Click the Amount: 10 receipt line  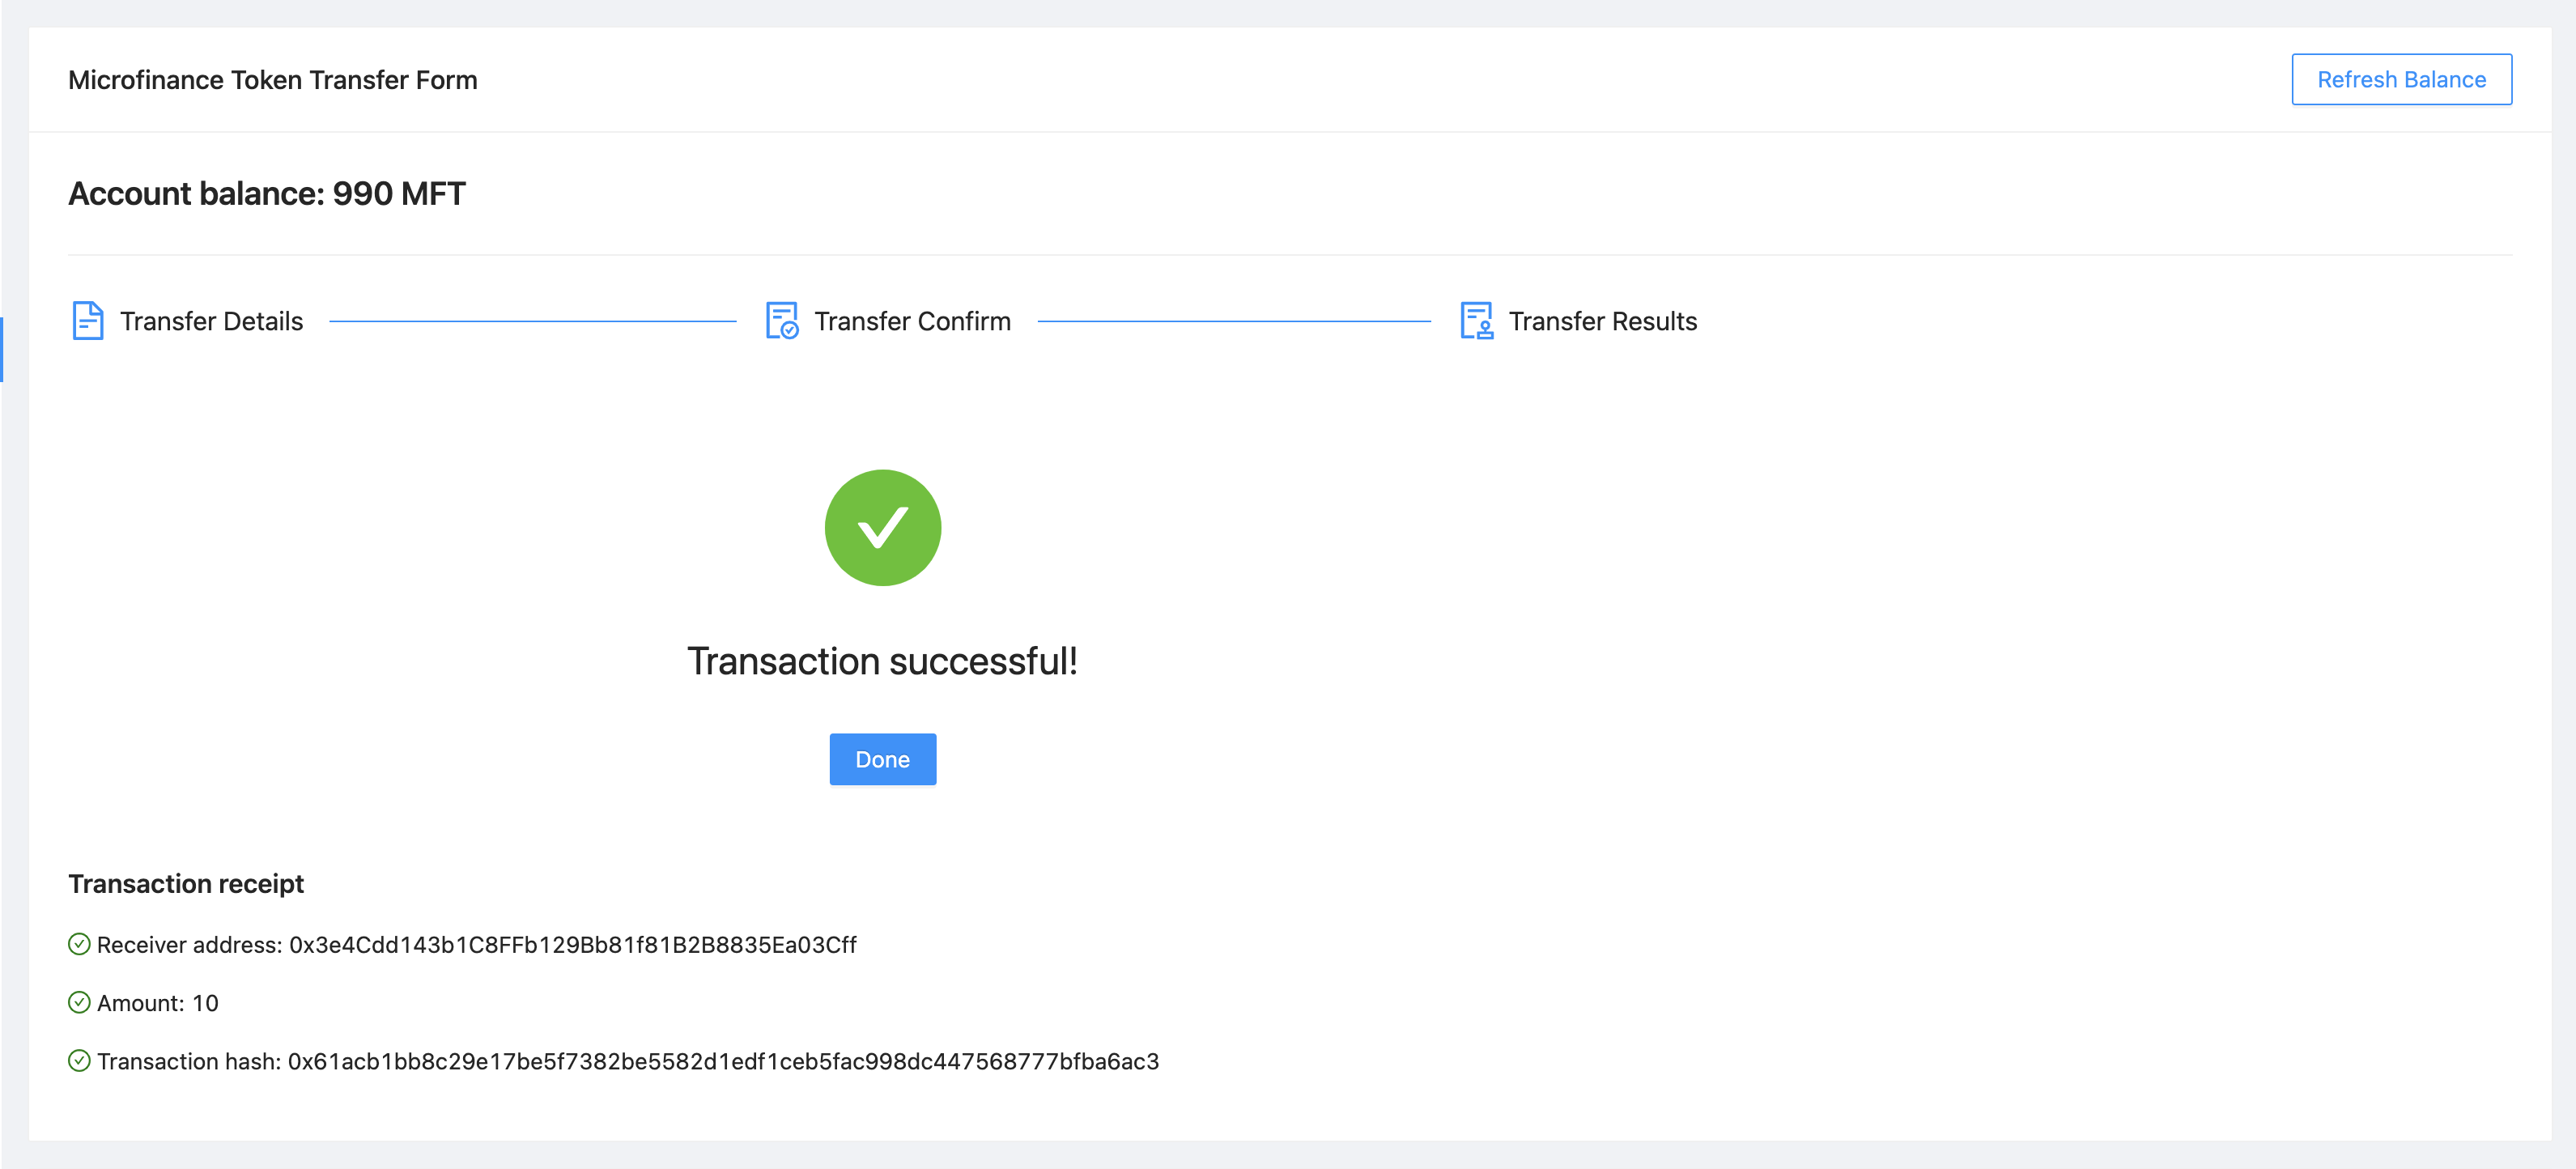click(157, 1003)
